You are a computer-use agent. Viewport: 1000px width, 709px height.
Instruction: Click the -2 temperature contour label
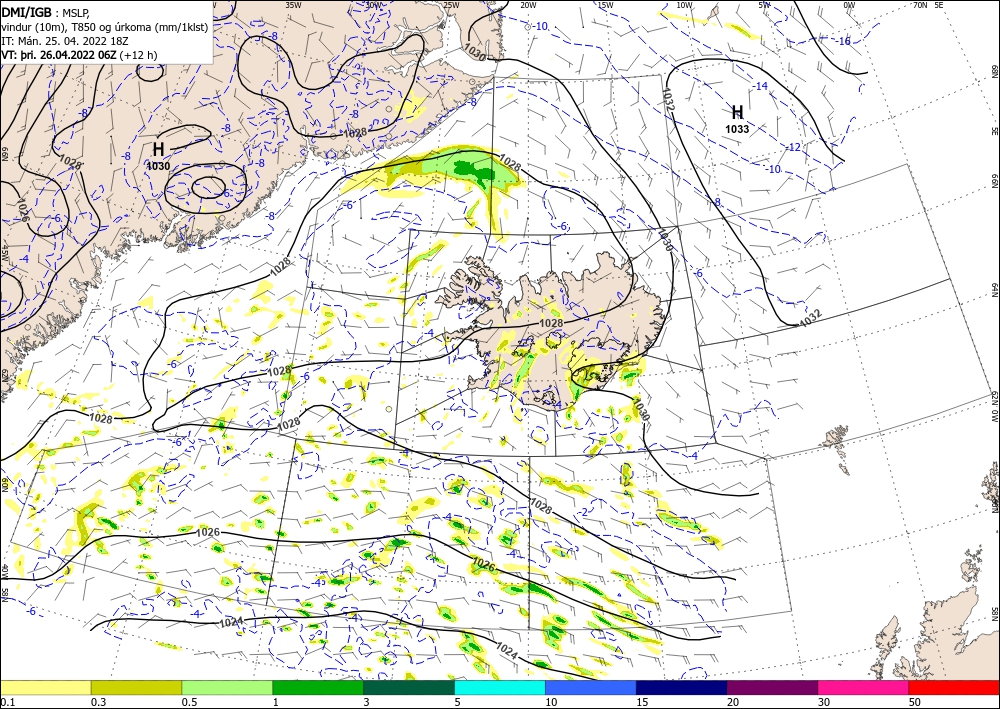tap(584, 513)
